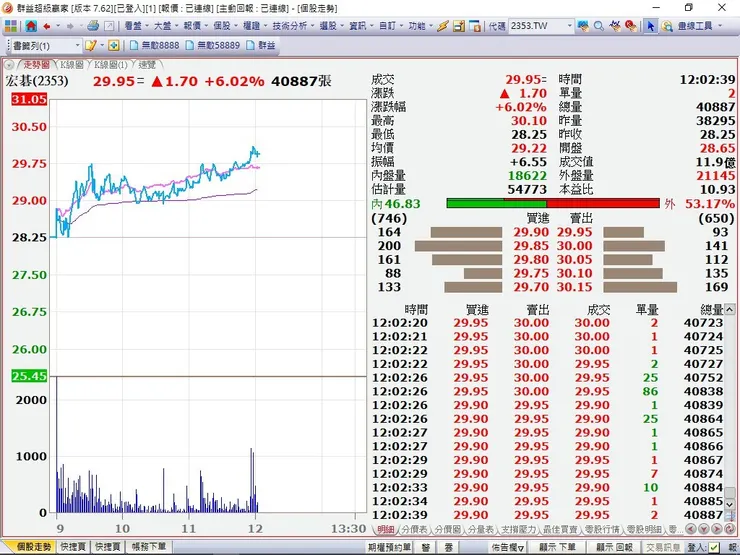
Task: Open the 功能 menu
Action: [x=420, y=26]
